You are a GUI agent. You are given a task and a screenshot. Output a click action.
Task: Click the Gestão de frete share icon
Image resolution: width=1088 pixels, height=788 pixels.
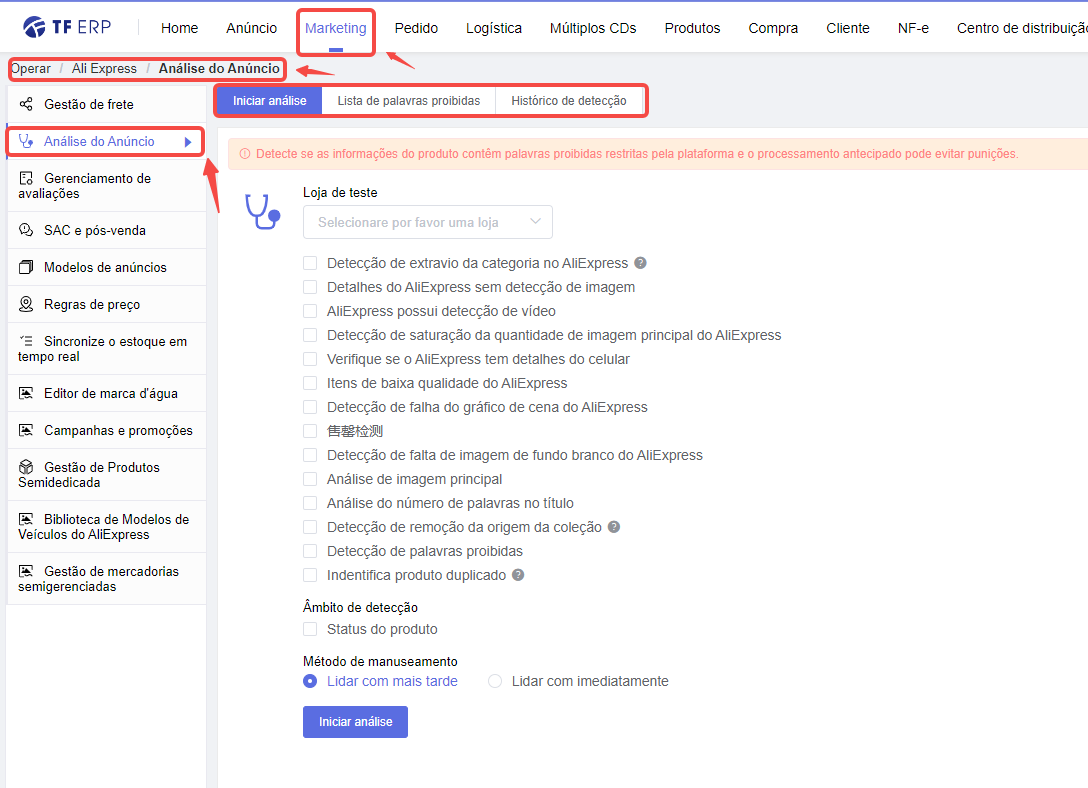click(x=26, y=104)
